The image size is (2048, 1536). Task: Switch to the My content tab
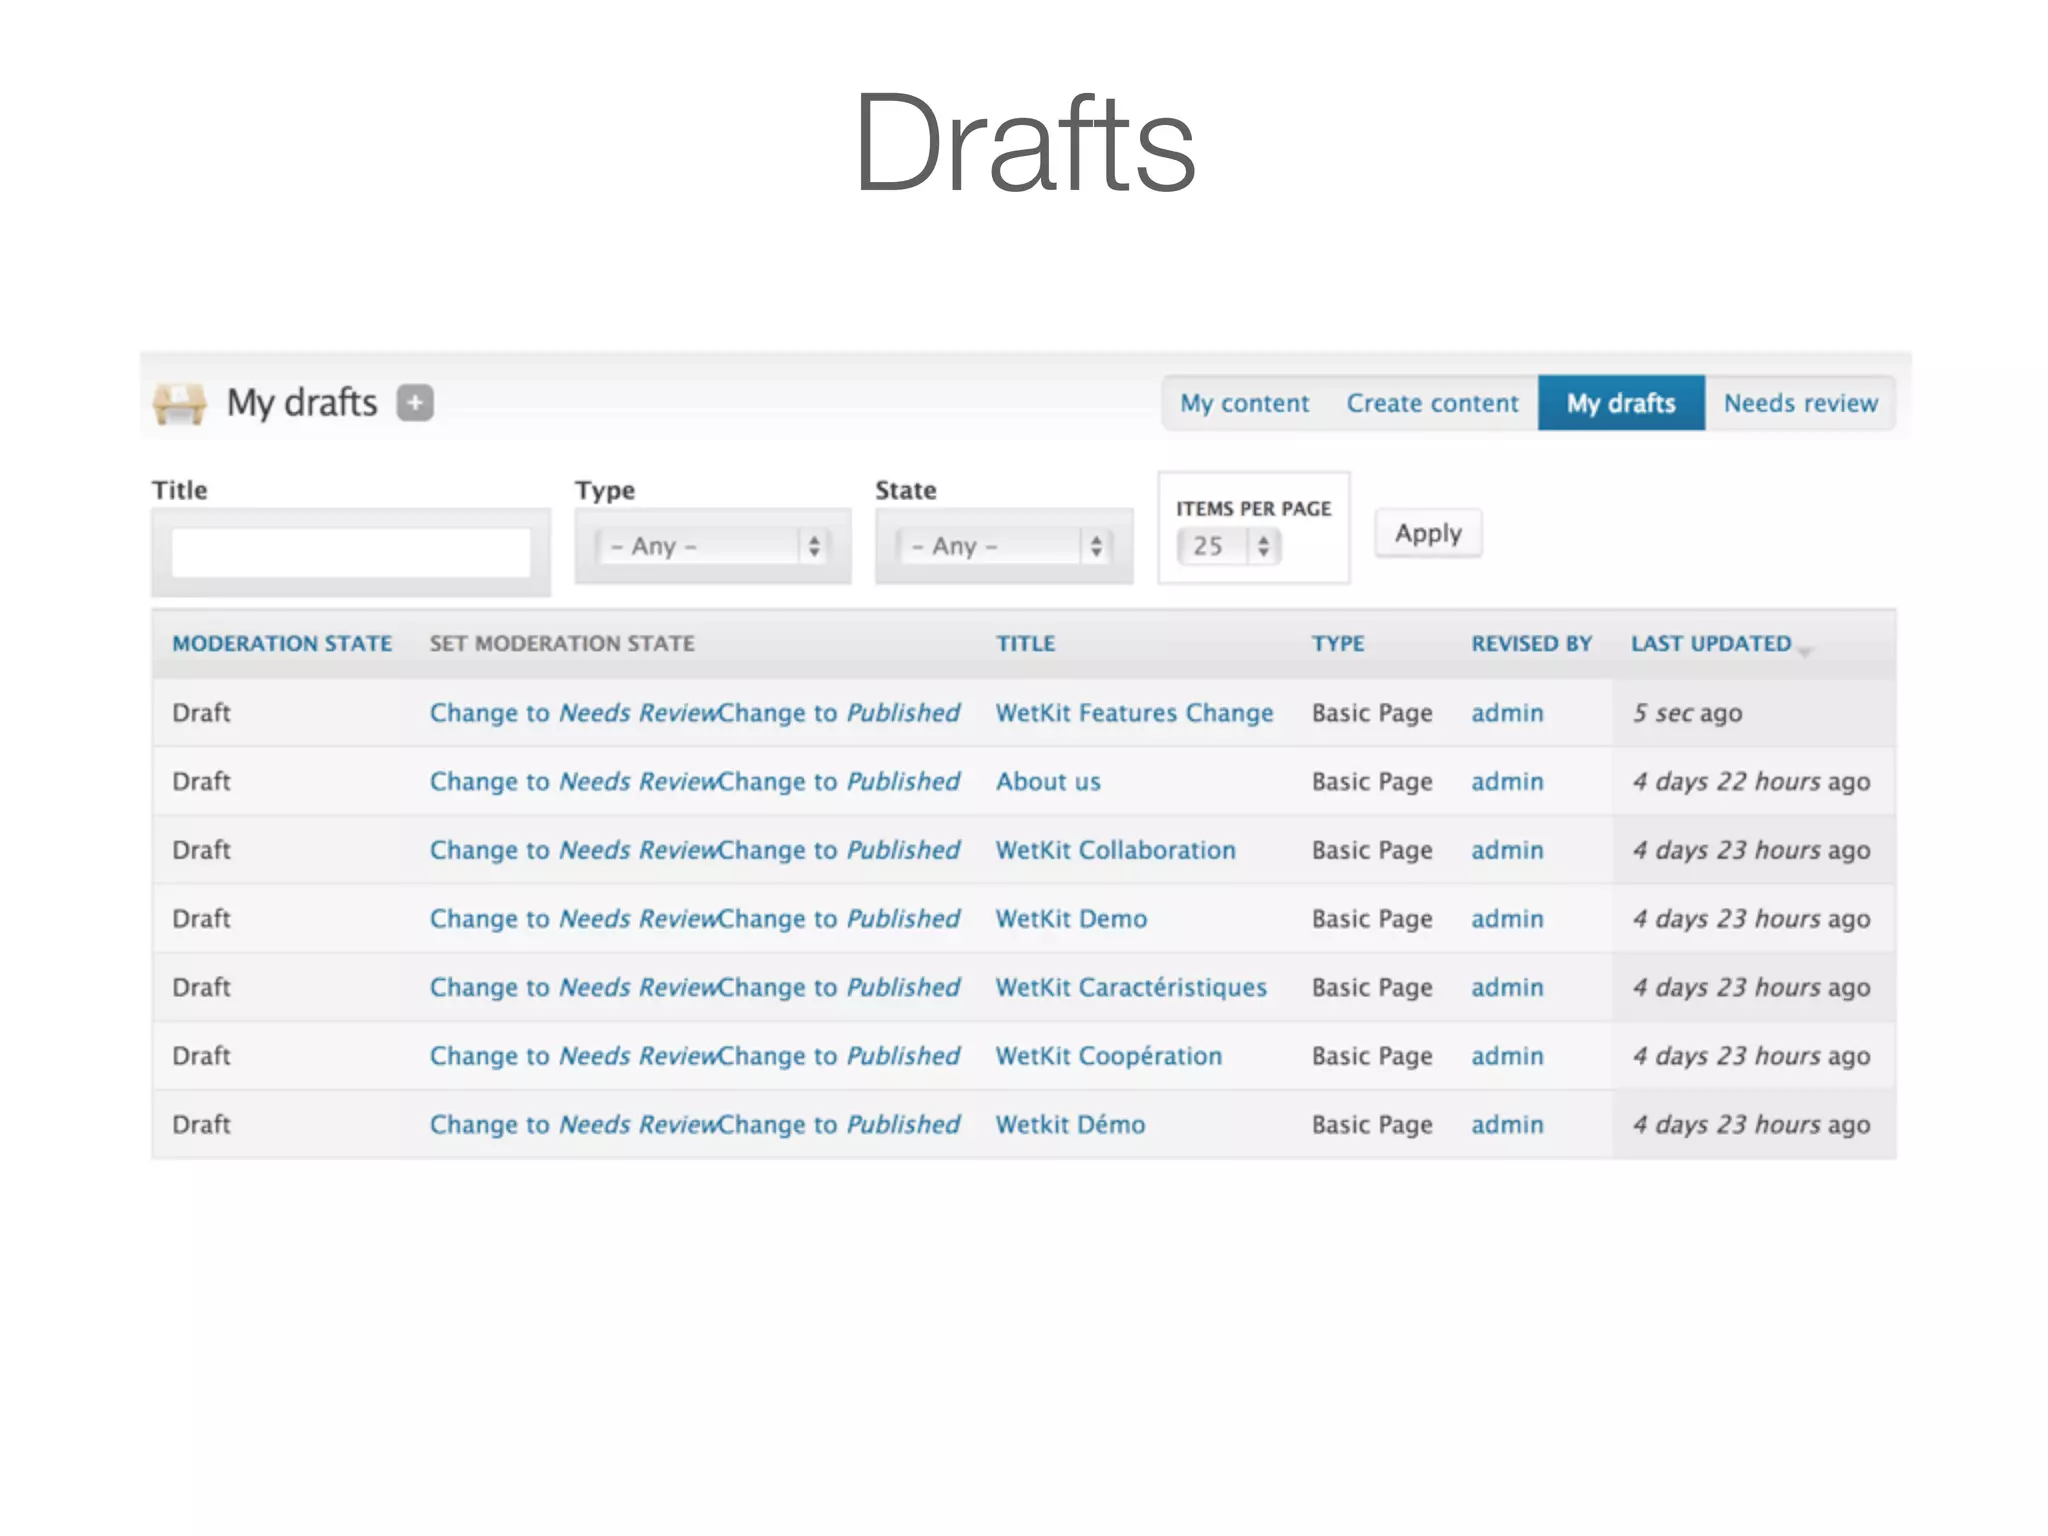[x=1244, y=403]
